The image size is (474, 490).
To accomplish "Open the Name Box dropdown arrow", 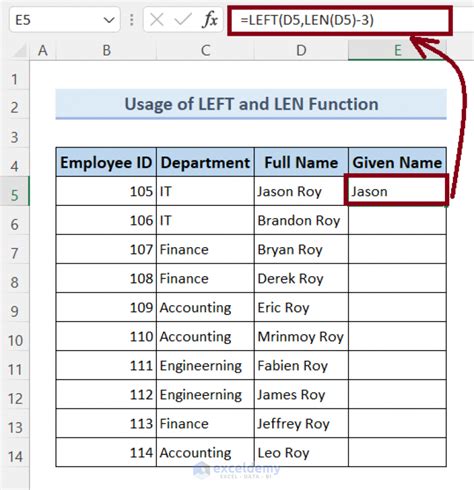I will (109, 20).
